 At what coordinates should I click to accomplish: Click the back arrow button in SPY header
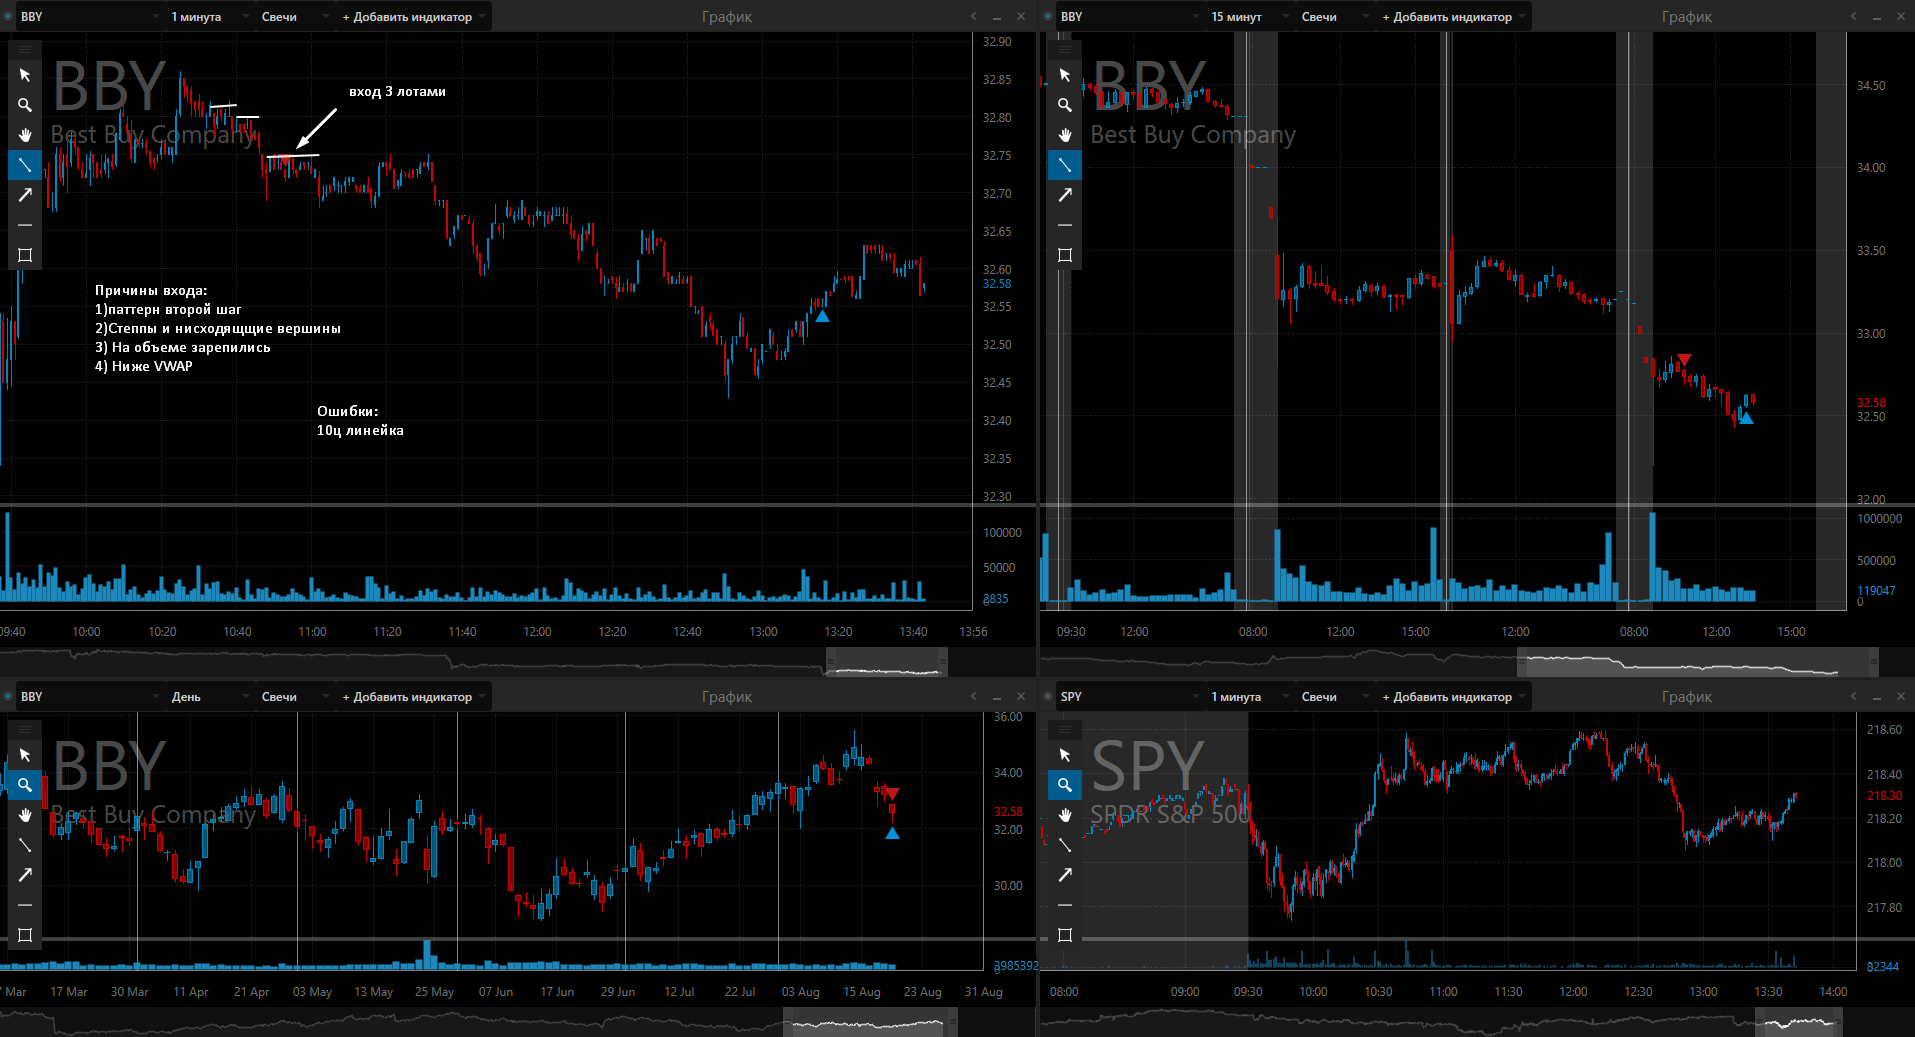(x=1854, y=696)
